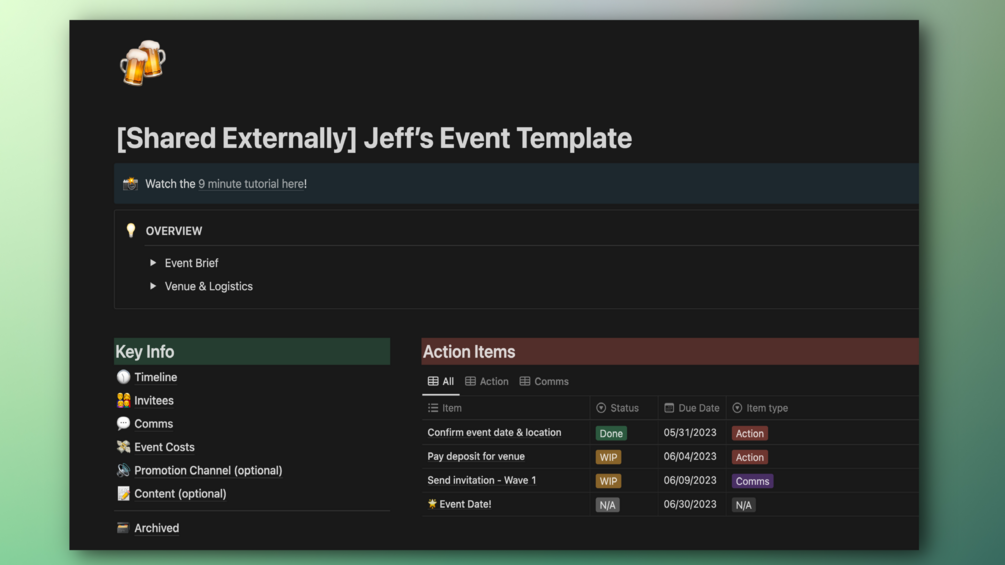Expand the Venue & Logistics toggle
Image resolution: width=1005 pixels, height=565 pixels.
153,286
